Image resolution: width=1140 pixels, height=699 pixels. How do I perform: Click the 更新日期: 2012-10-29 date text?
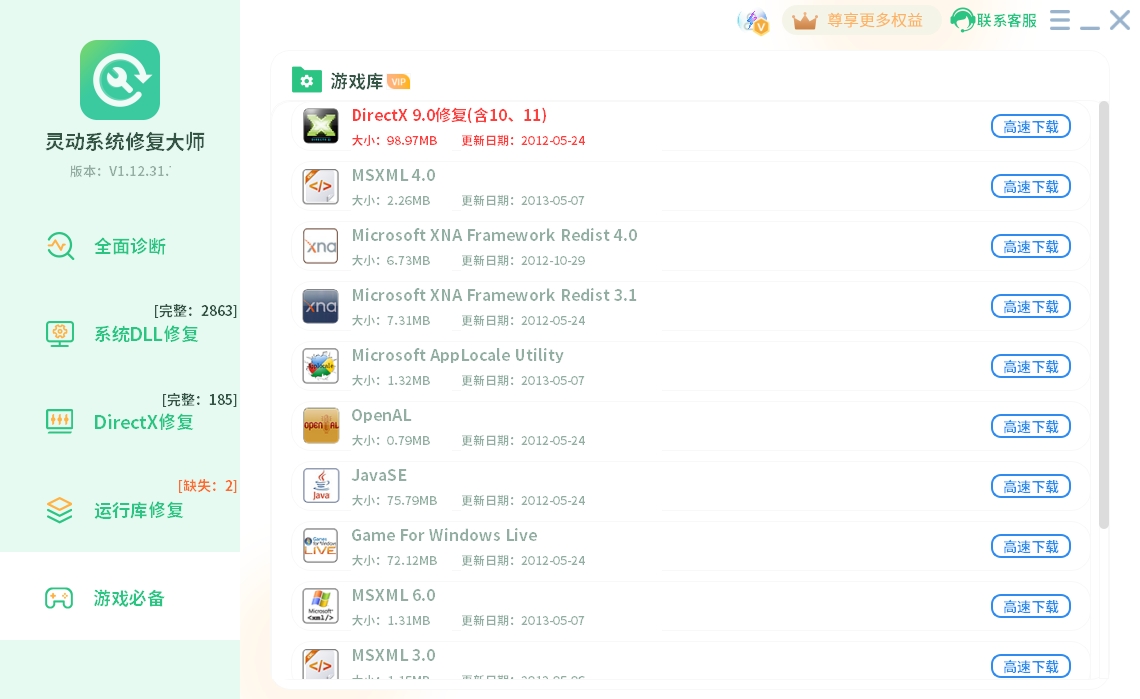(523, 260)
